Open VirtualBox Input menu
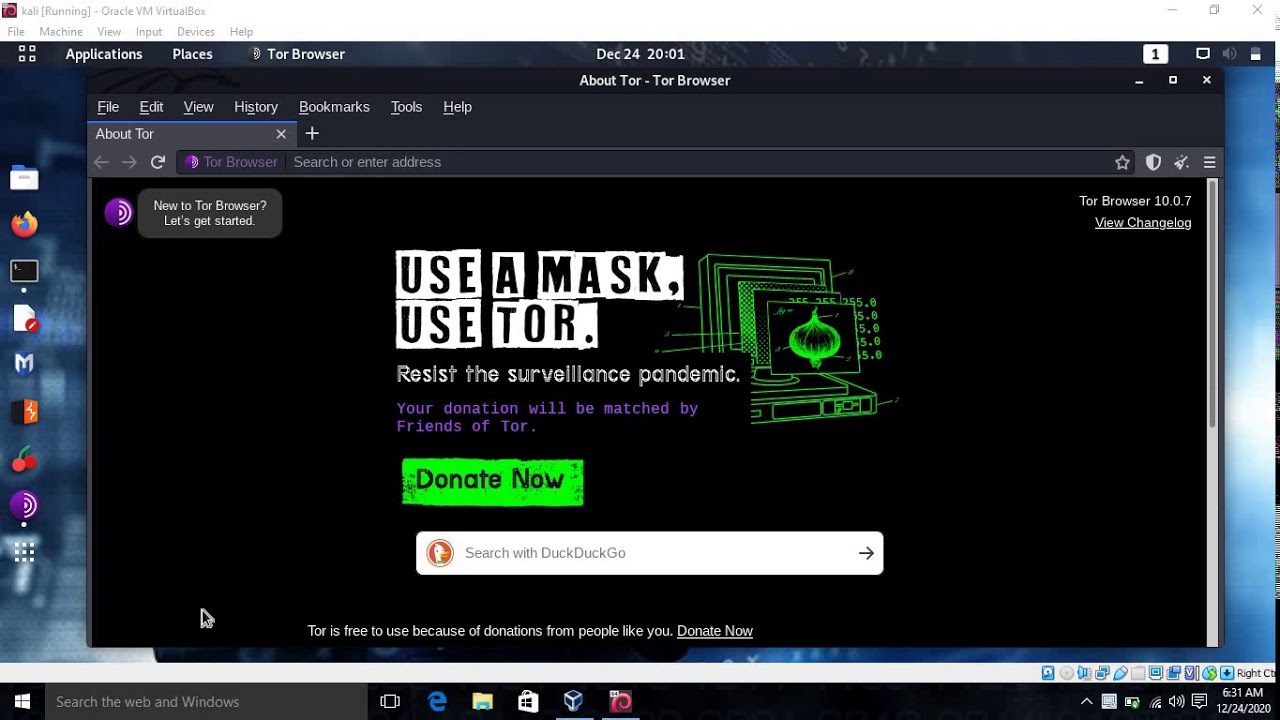 point(149,32)
